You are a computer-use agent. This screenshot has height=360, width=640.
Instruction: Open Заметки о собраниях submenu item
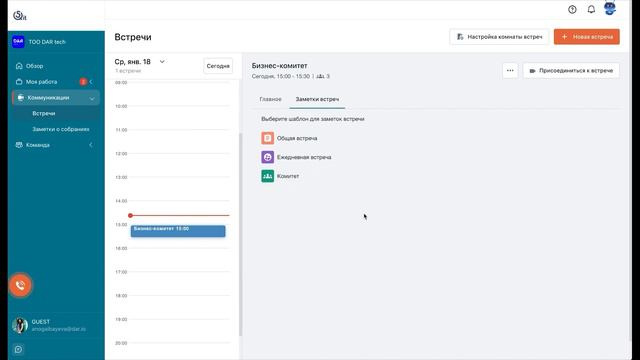tap(61, 129)
